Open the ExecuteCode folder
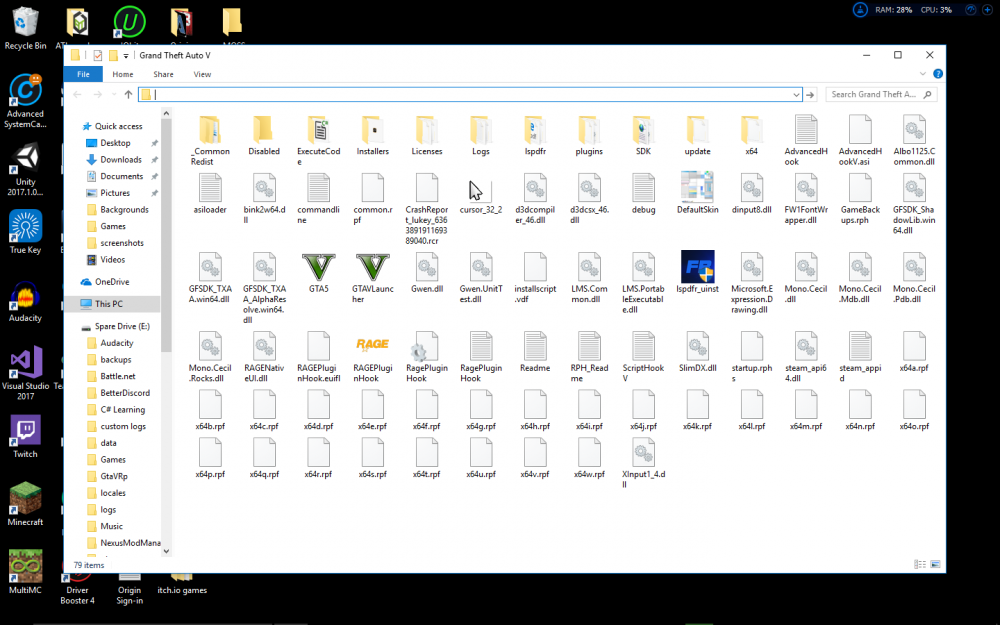1000x625 pixels. (318, 129)
